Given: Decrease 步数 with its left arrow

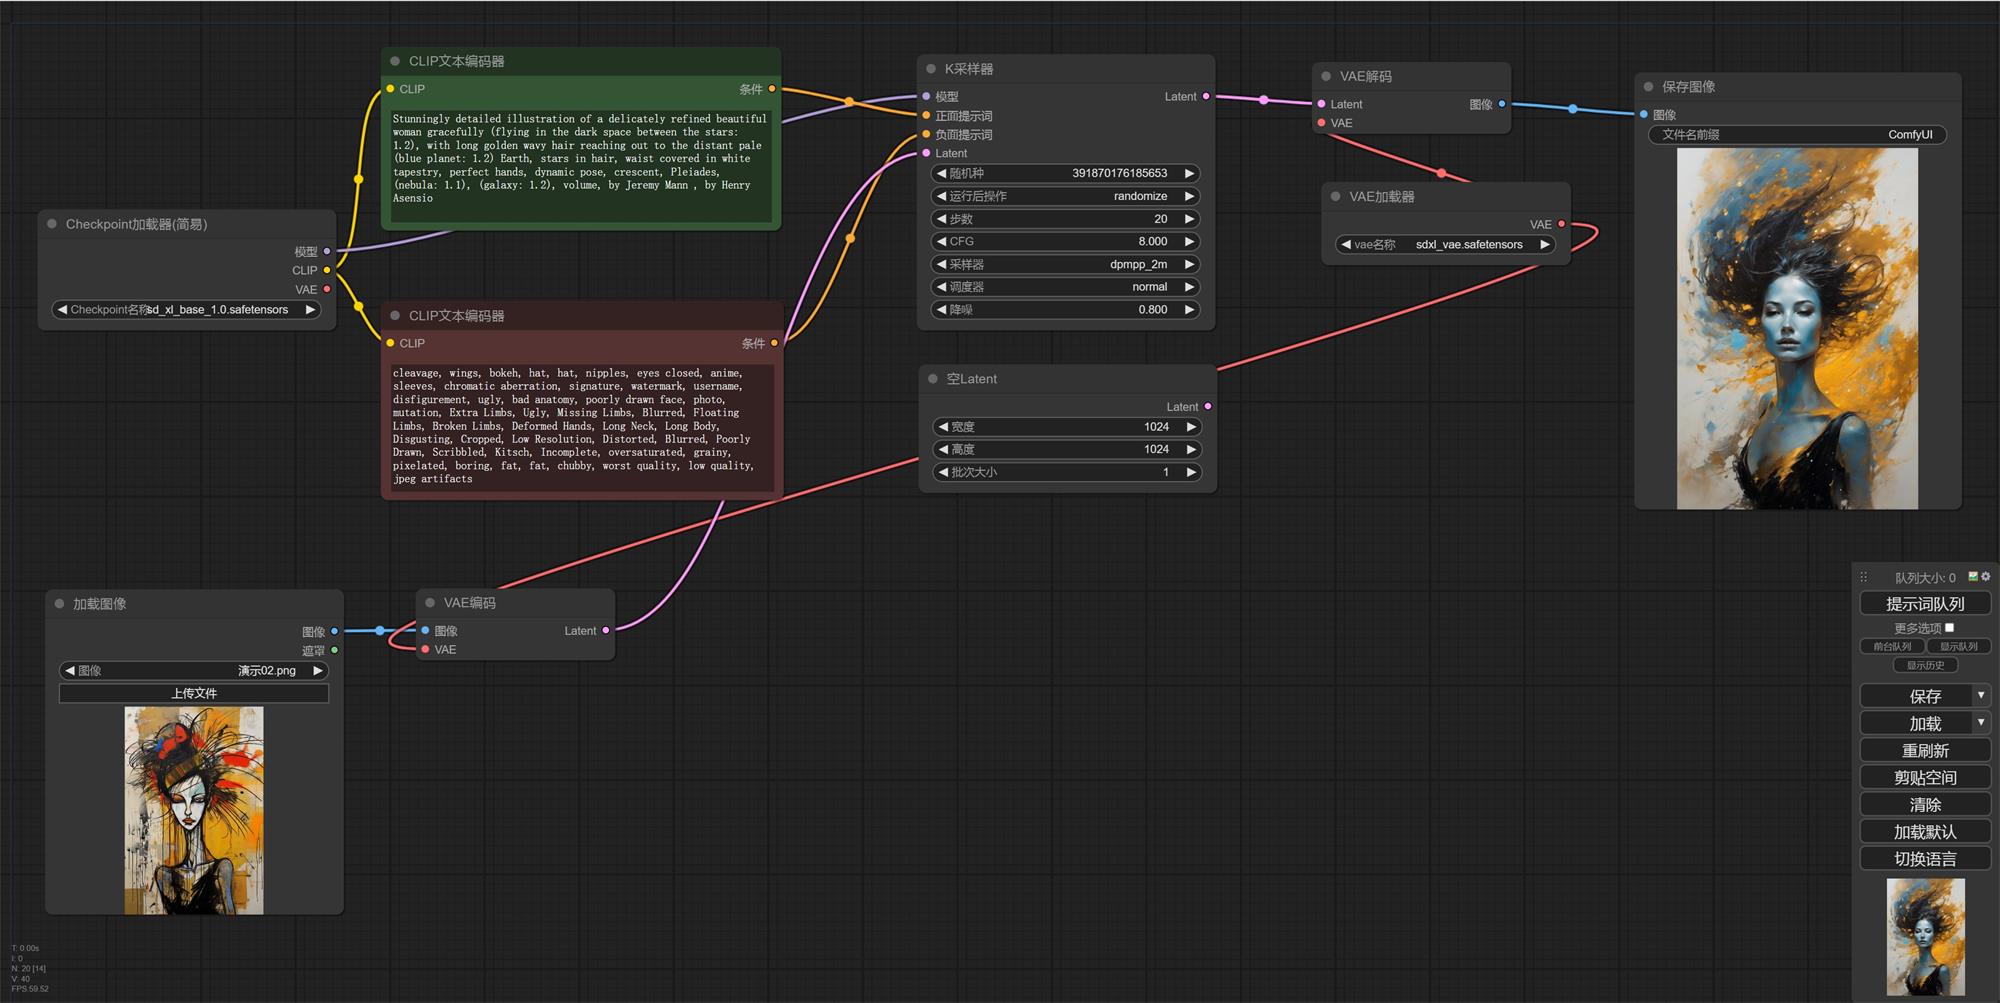Looking at the screenshot, I should [x=941, y=219].
